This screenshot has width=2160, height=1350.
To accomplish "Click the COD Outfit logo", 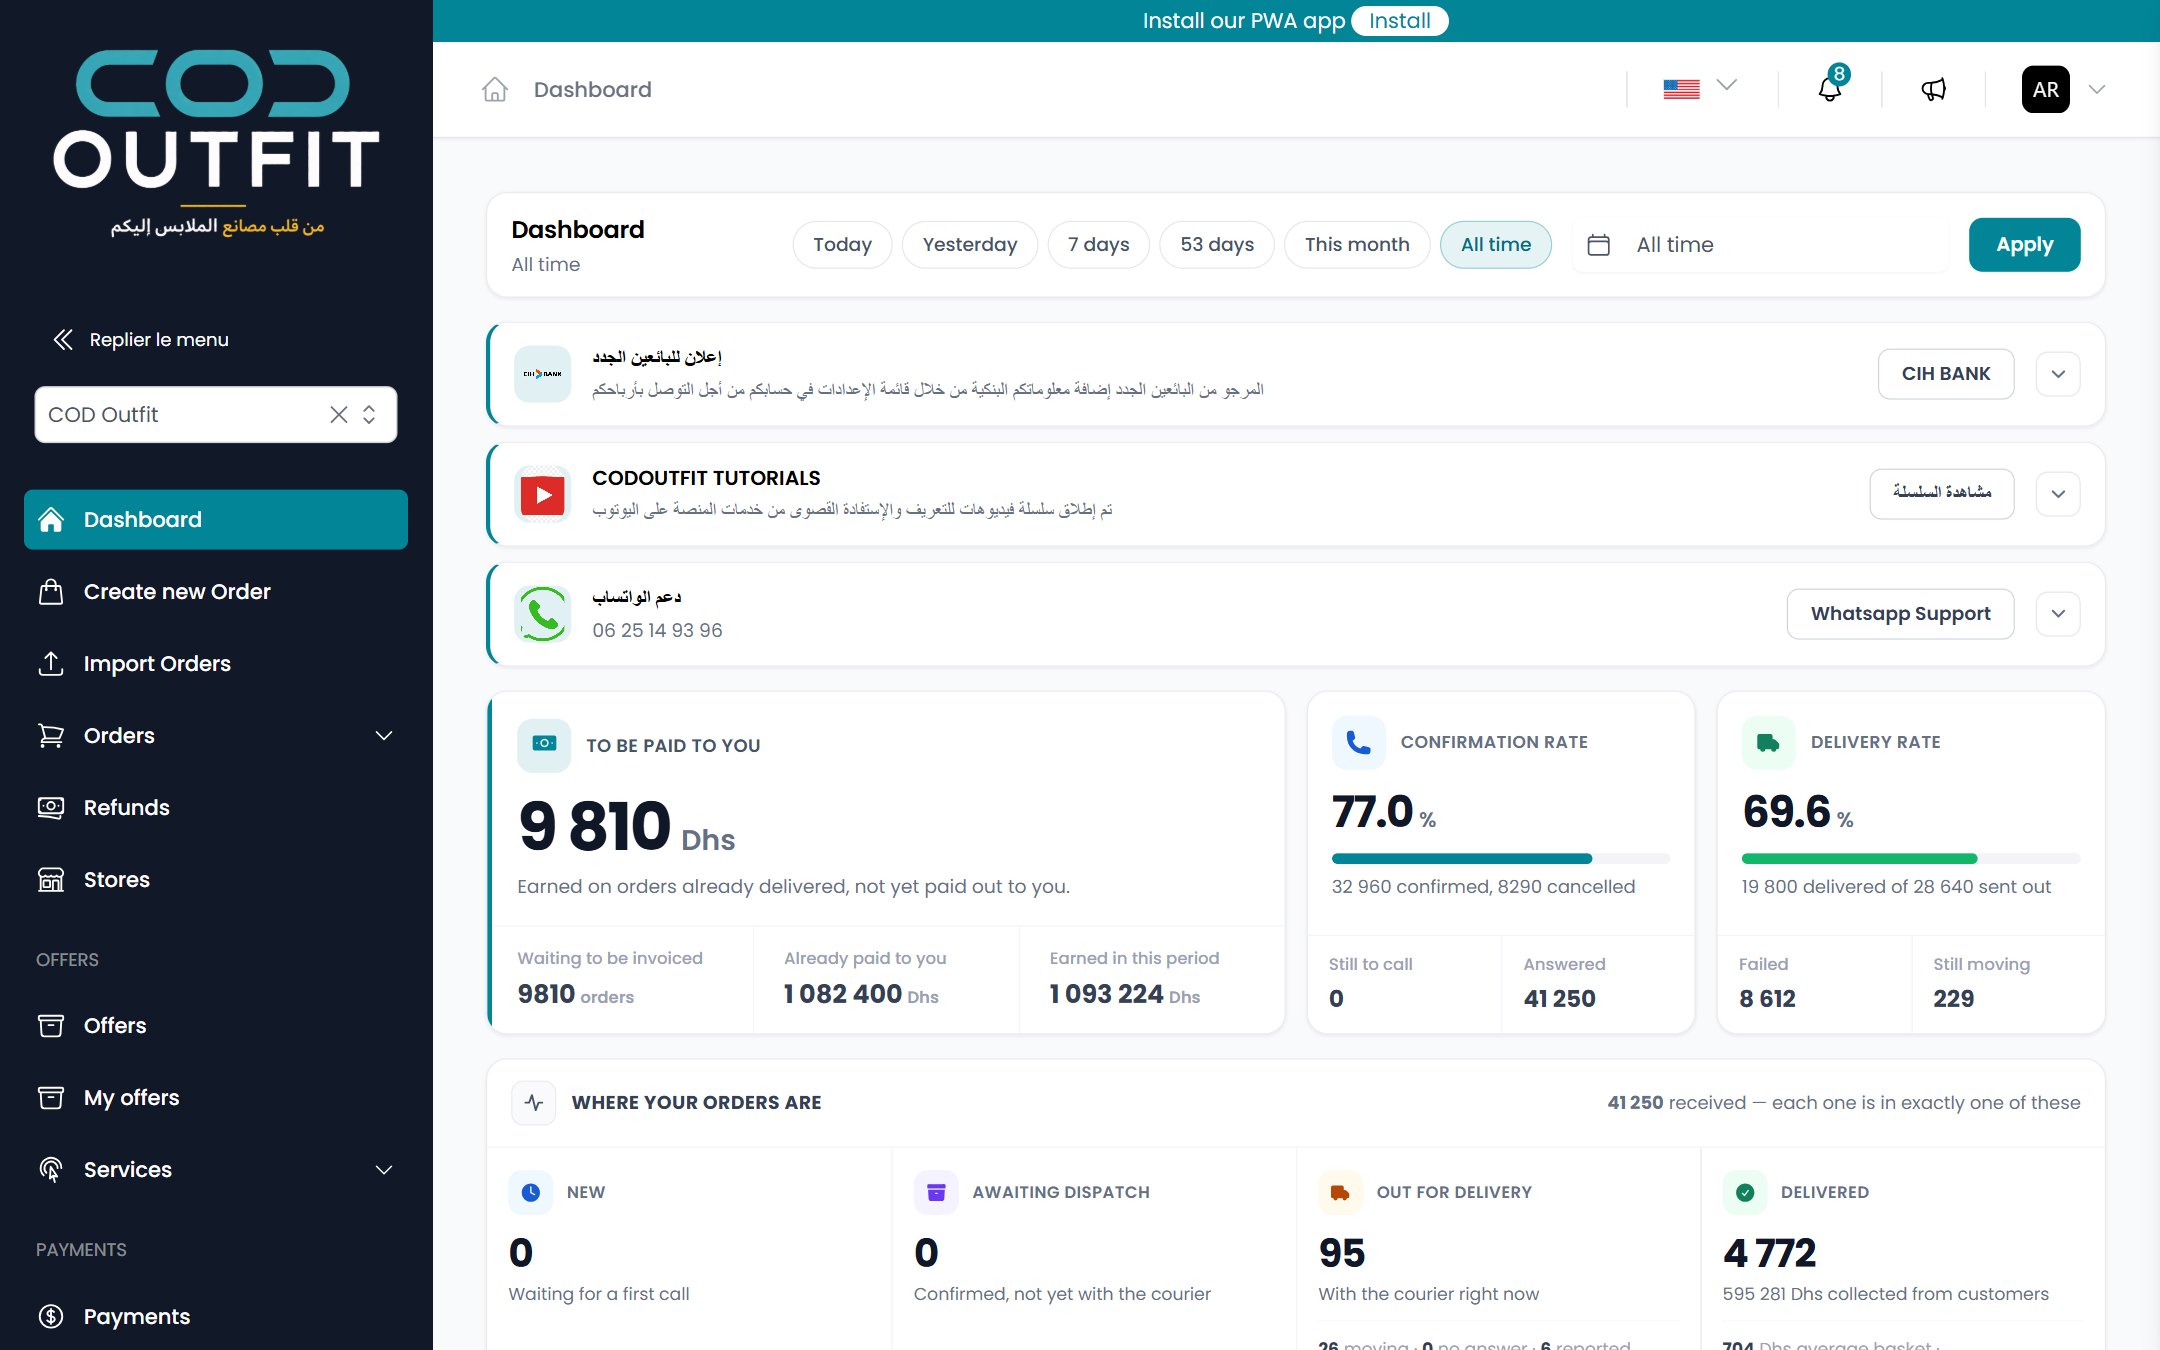I will (216, 143).
